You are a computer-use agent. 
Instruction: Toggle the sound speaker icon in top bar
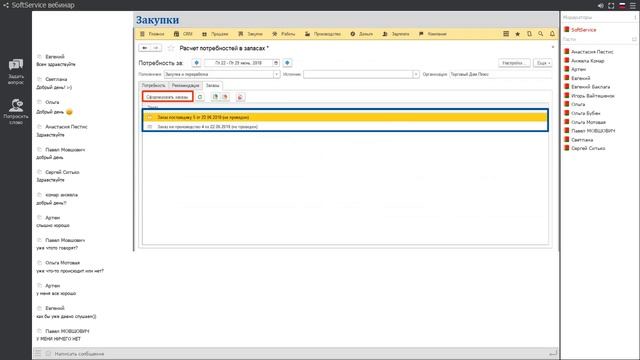point(600,5)
